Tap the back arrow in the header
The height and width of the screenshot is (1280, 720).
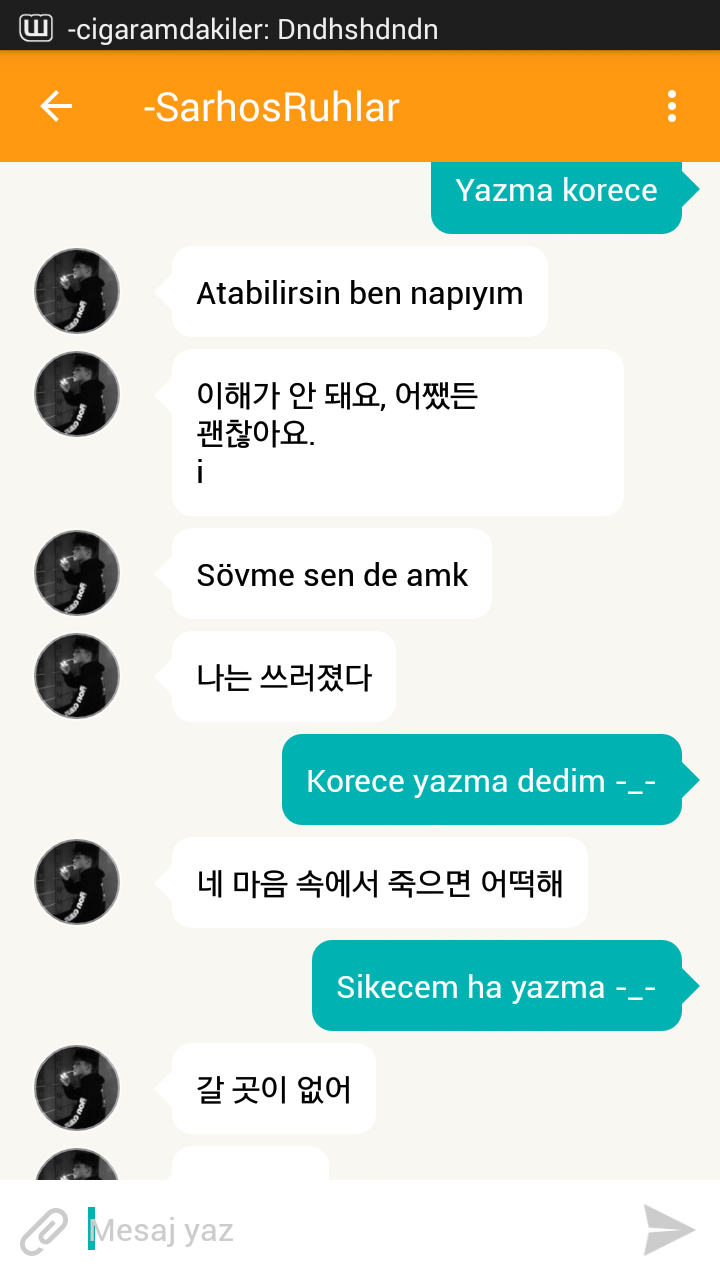click(56, 107)
